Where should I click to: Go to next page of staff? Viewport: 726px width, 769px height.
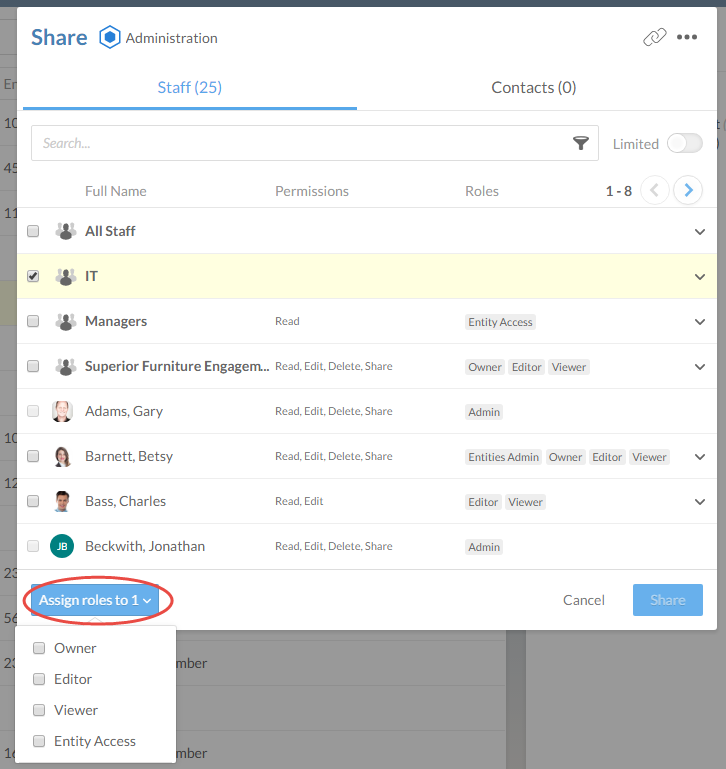[x=687, y=190]
